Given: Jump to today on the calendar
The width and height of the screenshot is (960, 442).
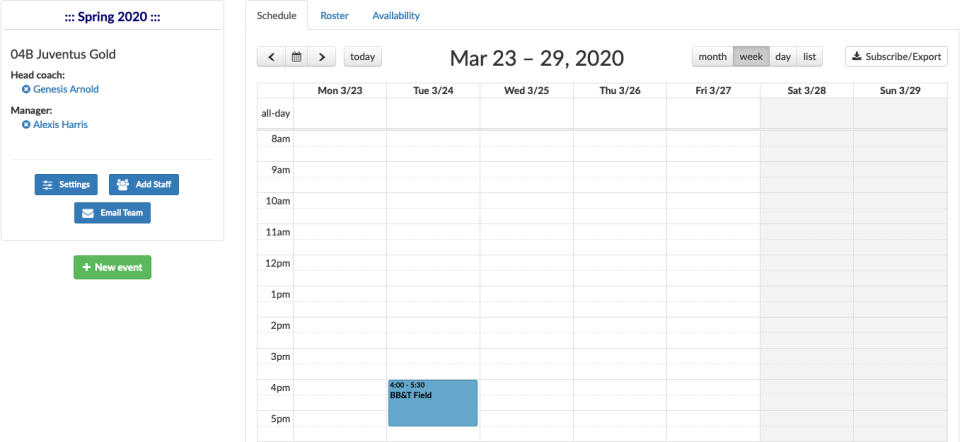Looking at the screenshot, I should click(x=363, y=57).
